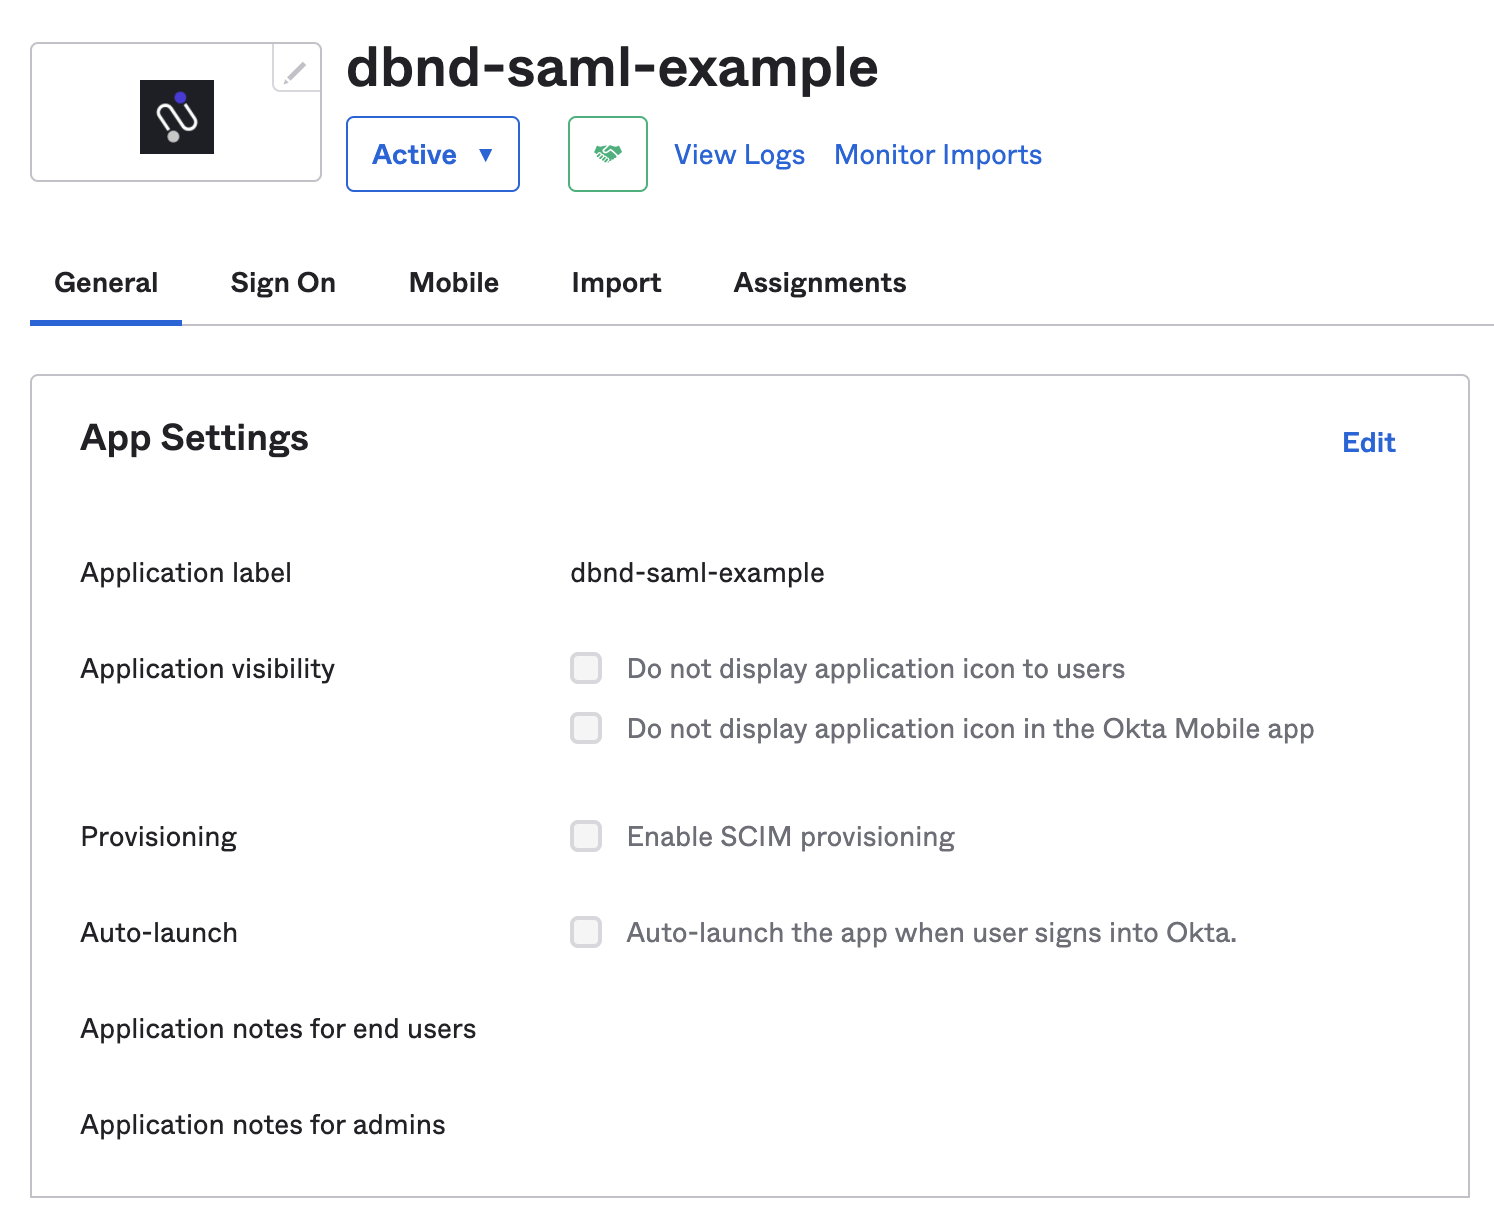Click Edit in App Settings

1369,442
